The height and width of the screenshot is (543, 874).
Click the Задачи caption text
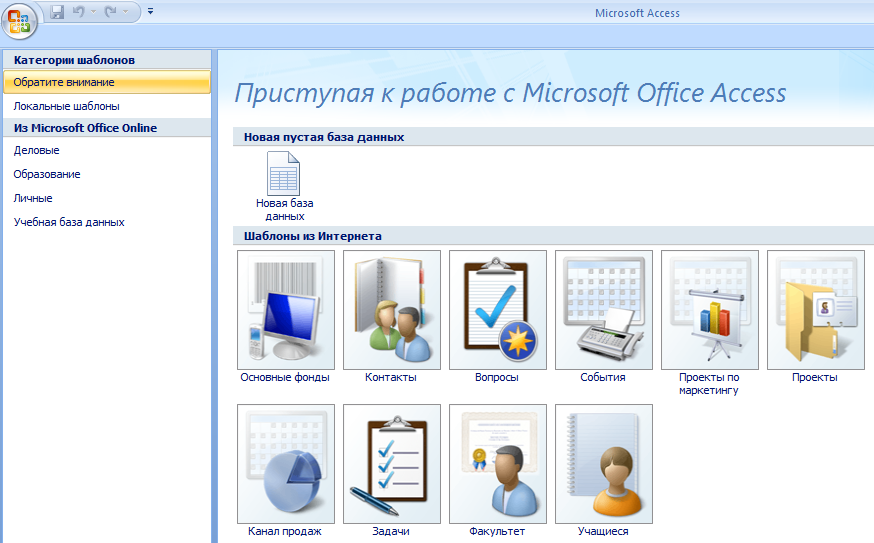tap(391, 531)
